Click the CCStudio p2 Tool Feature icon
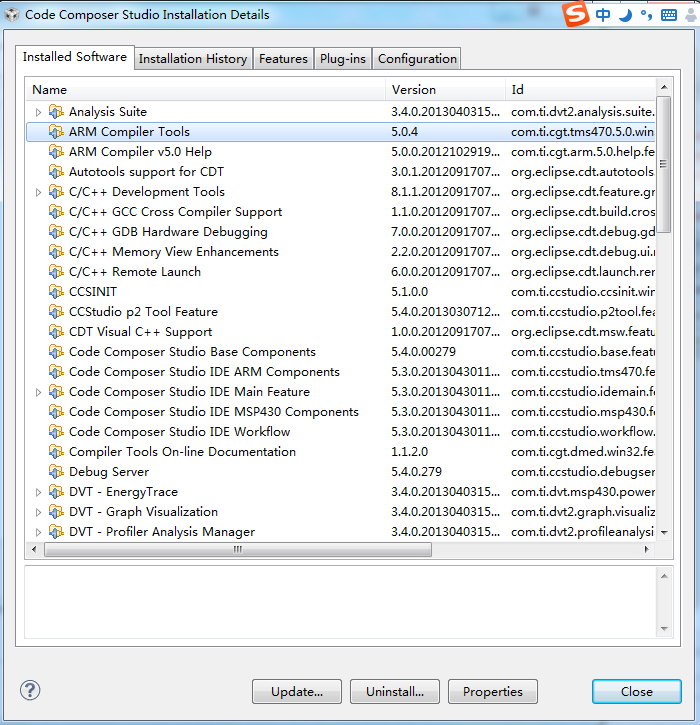 click(56, 312)
